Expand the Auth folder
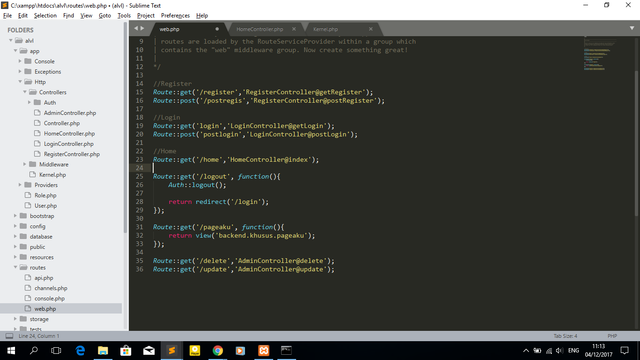Screen dimensions: 640x360 point(29,102)
